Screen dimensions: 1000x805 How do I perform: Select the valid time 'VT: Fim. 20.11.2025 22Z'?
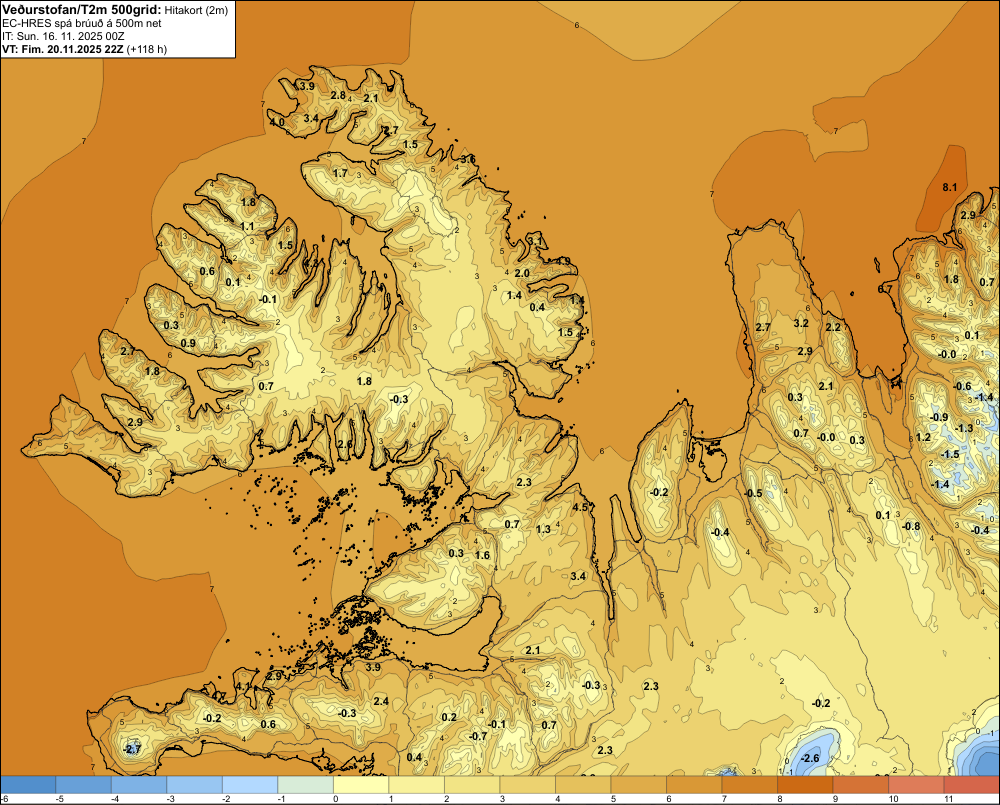(62, 49)
